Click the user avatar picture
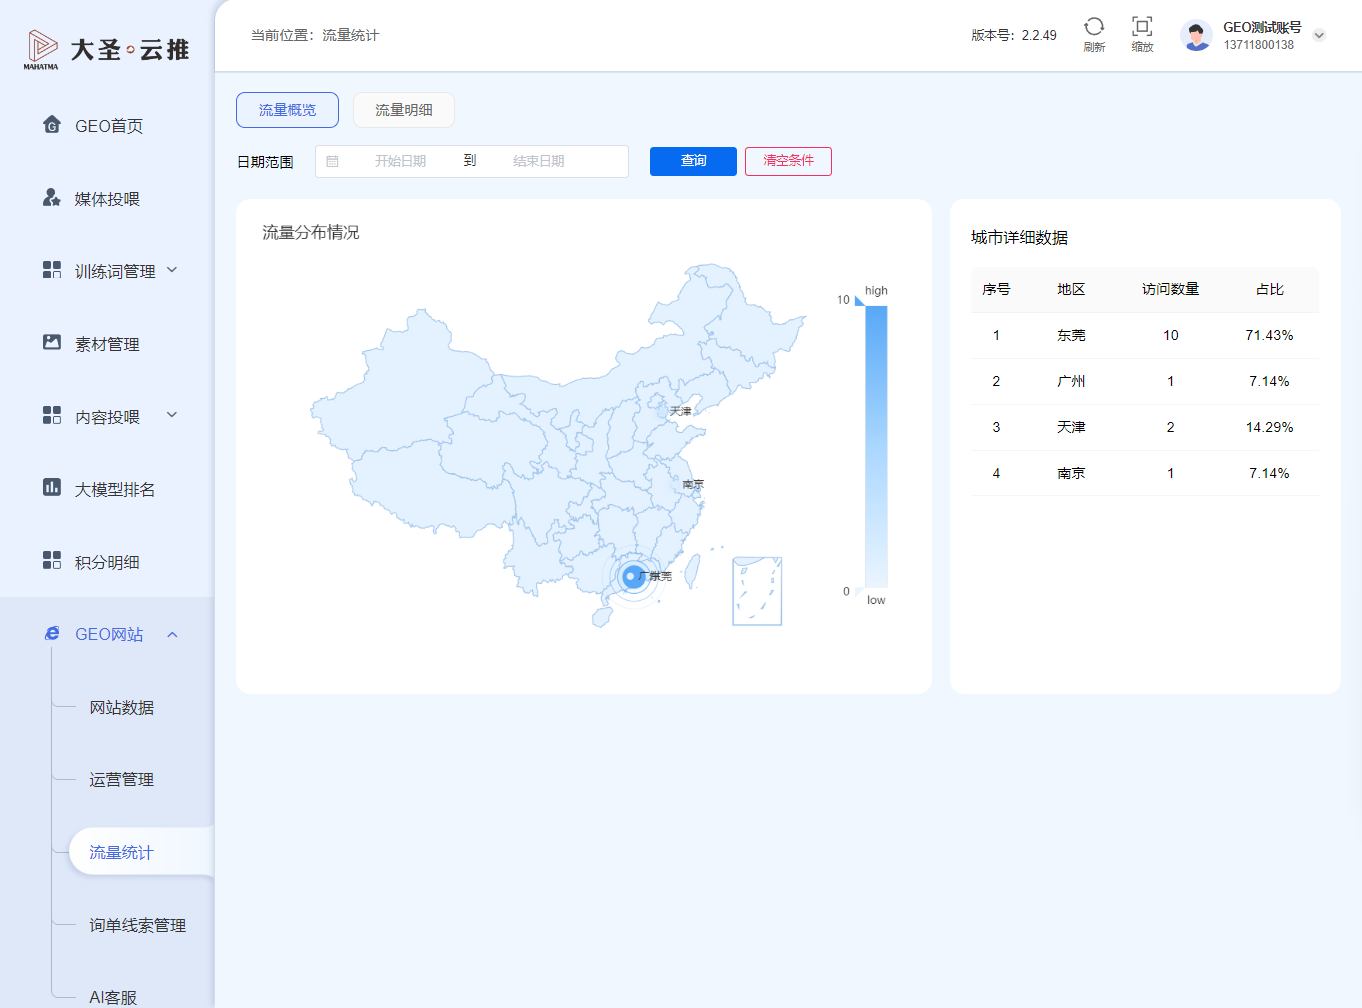The image size is (1362, 1008). pyautogui.click(x=1196, y=35)
